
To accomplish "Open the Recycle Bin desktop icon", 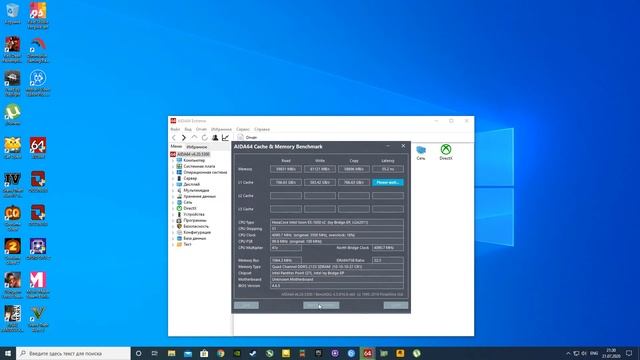I will coord(13,14).
